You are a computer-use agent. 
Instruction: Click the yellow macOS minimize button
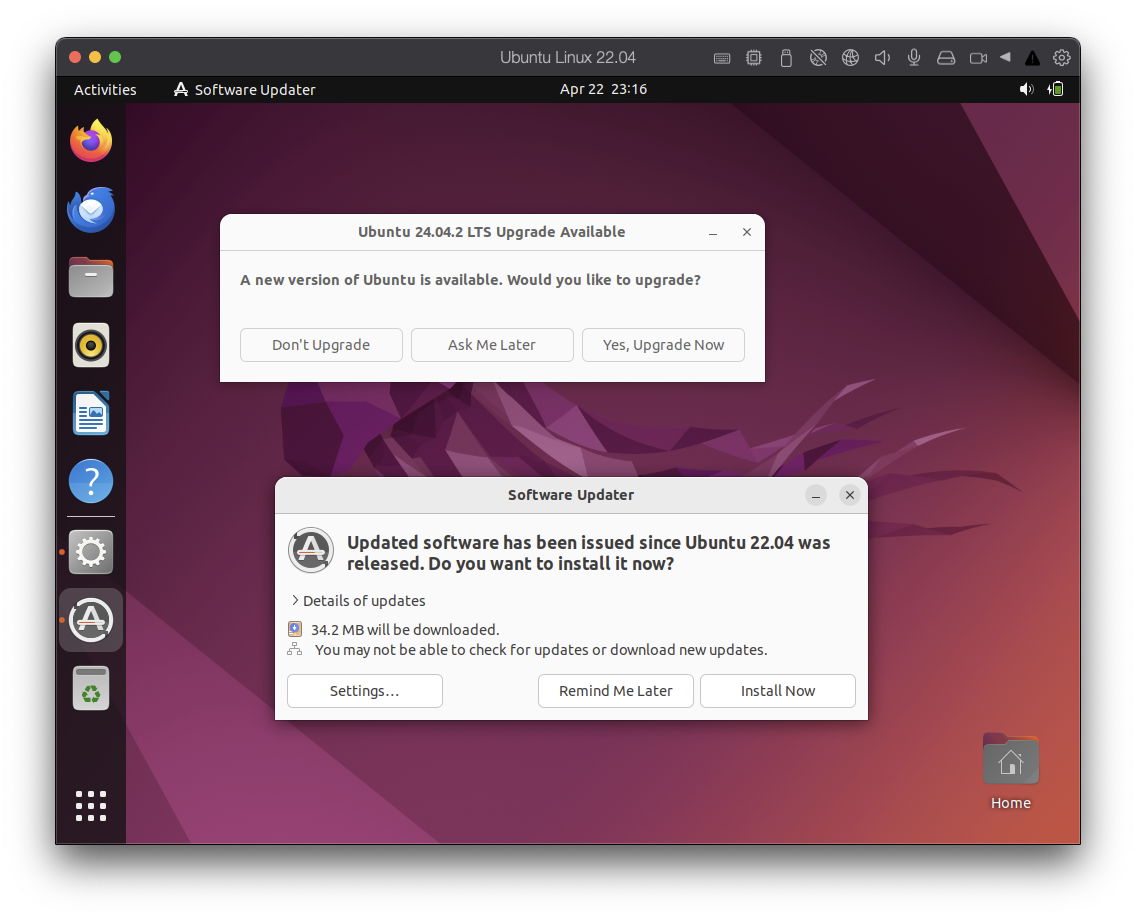click(x=95, y=57)
